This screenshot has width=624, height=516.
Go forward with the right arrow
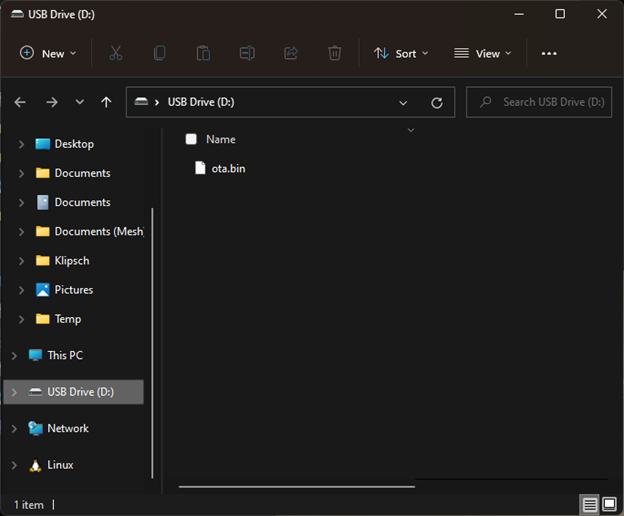pos(52,102)
